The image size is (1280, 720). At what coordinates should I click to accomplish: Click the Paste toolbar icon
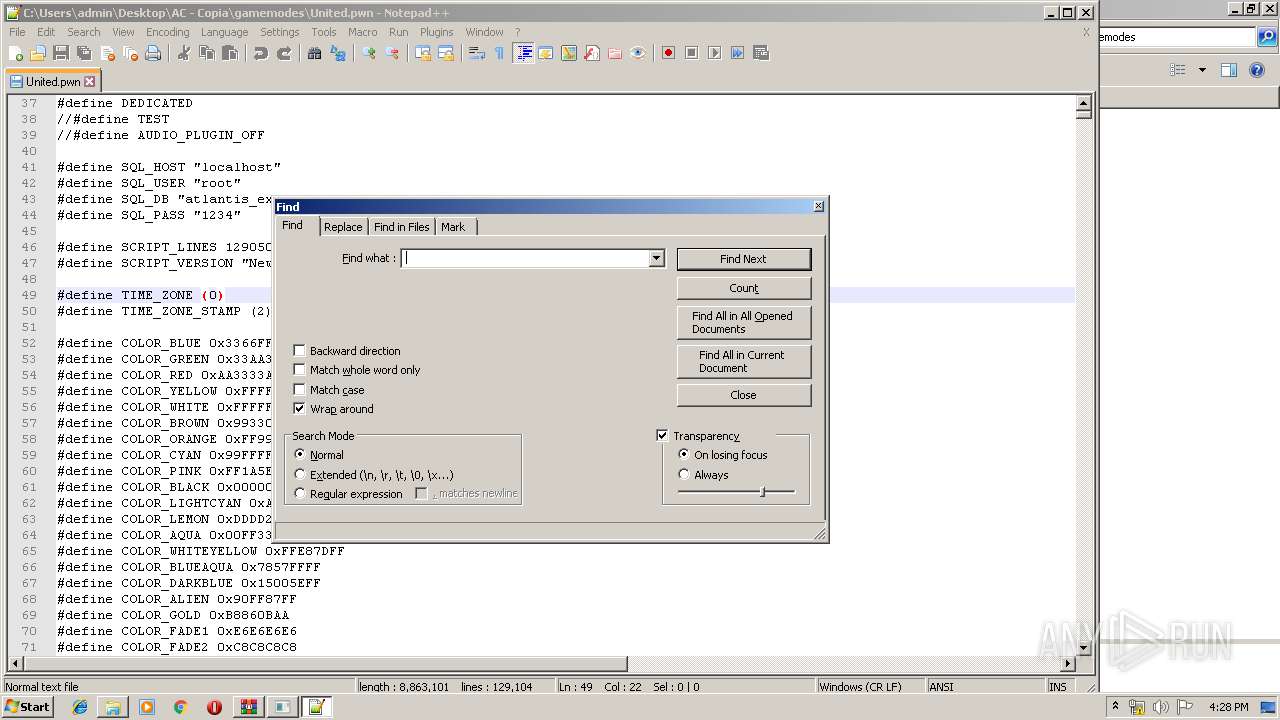pyautogui.click(x=230, y=53)
